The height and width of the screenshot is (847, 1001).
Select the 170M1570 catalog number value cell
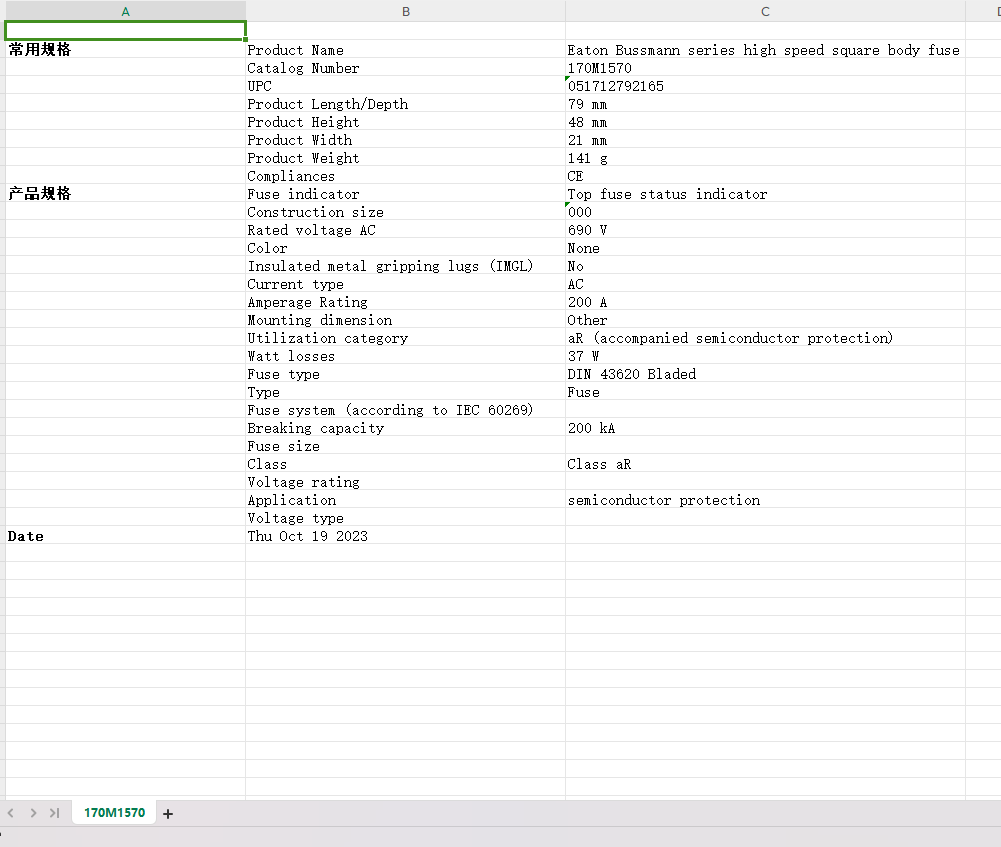point(765,68)
